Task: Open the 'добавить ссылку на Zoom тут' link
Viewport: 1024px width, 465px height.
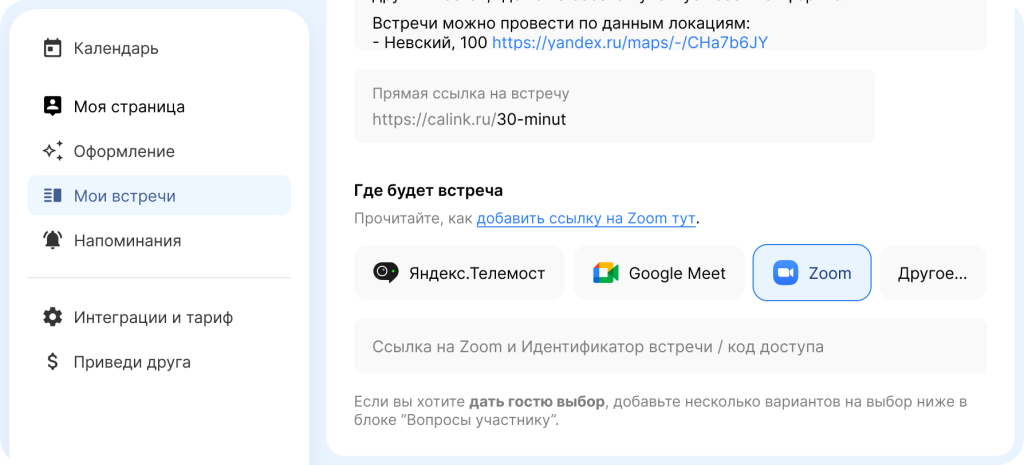Action: [585, 219]
